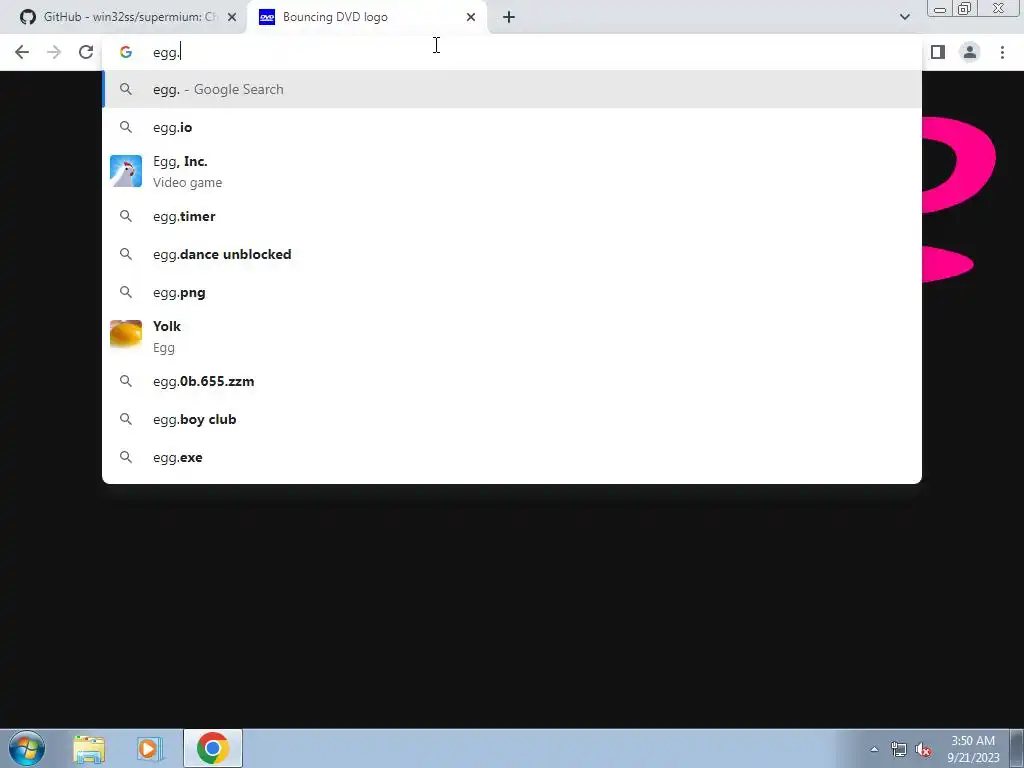Open the clock showing 3:50 AM

click(973, 749)
